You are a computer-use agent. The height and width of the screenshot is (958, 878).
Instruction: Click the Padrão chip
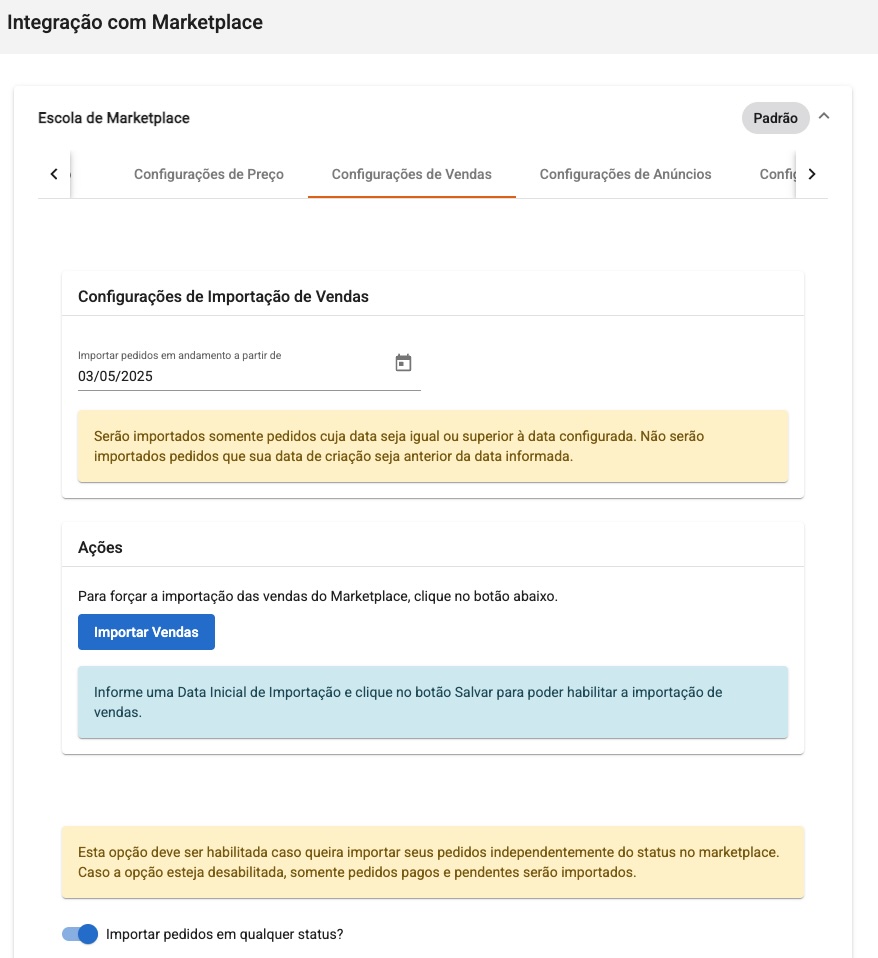click(x=775, y=118)
